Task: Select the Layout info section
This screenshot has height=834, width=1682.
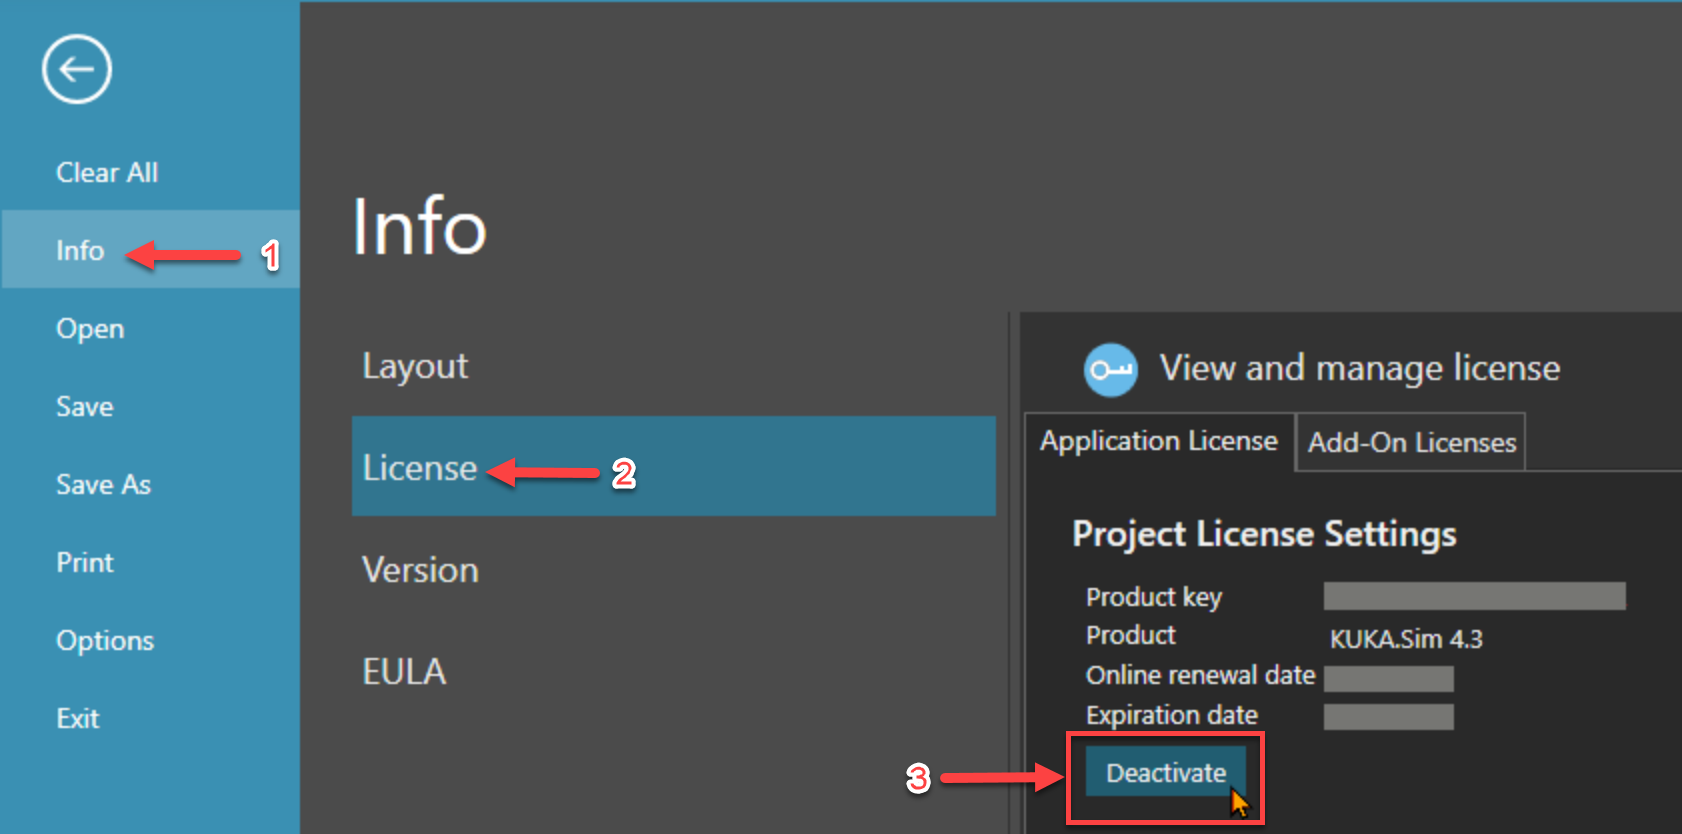Action: tap(415, 366)
